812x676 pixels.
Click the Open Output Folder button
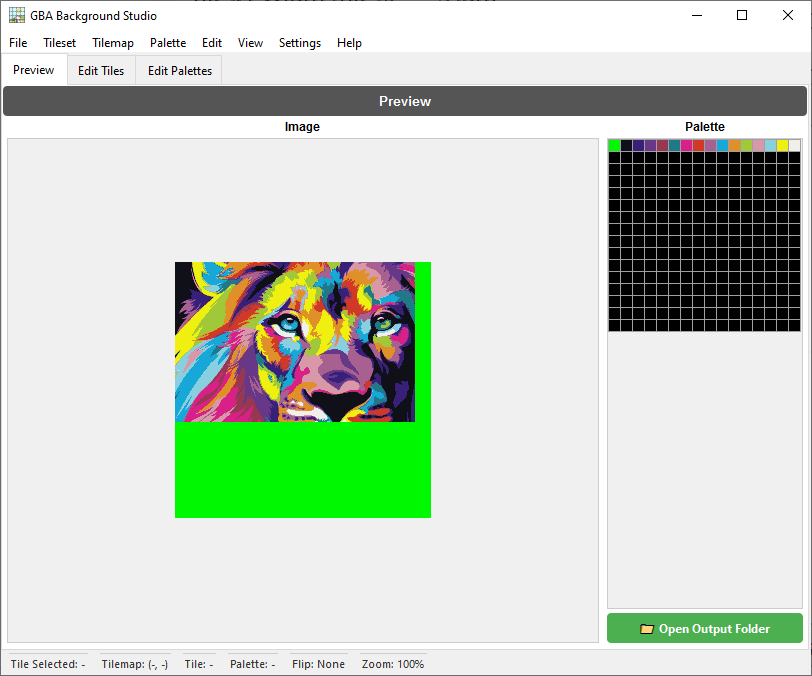(x=704, y=629)
